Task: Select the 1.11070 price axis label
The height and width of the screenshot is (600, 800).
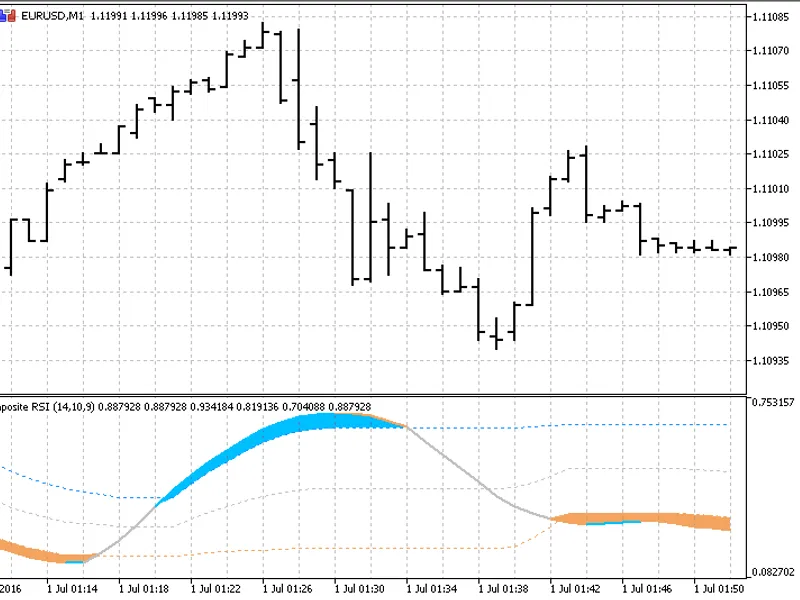Action: click(x=770, y=51)
